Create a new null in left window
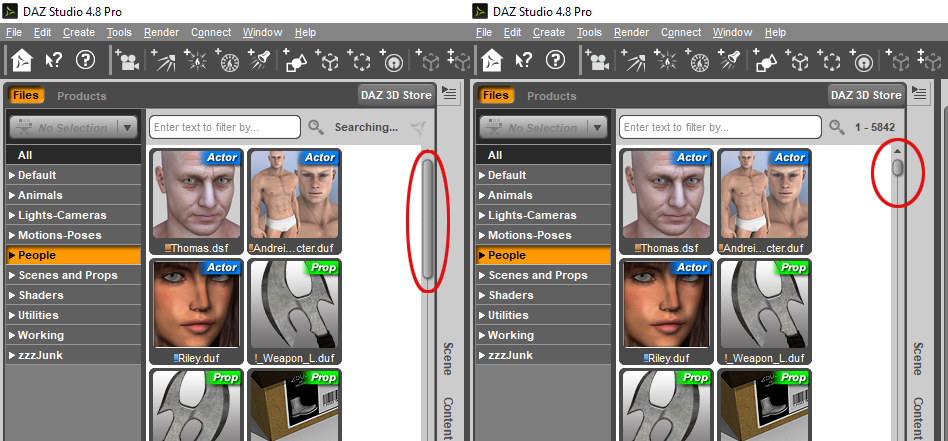Image resolution: width=948 pixels, height=441 pixels. pyautogui.click(x=329, y=59)
